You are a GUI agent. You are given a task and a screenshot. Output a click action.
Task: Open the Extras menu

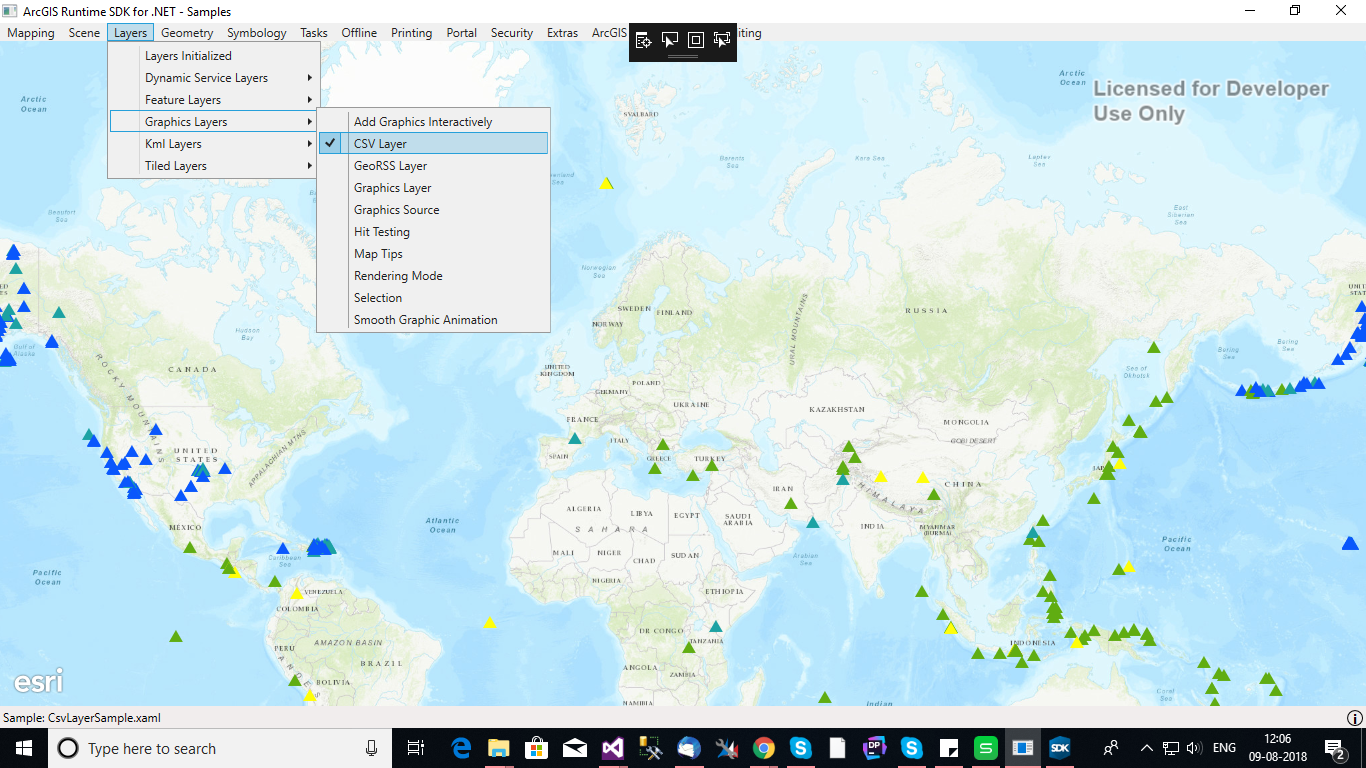[x=562, y=33]
